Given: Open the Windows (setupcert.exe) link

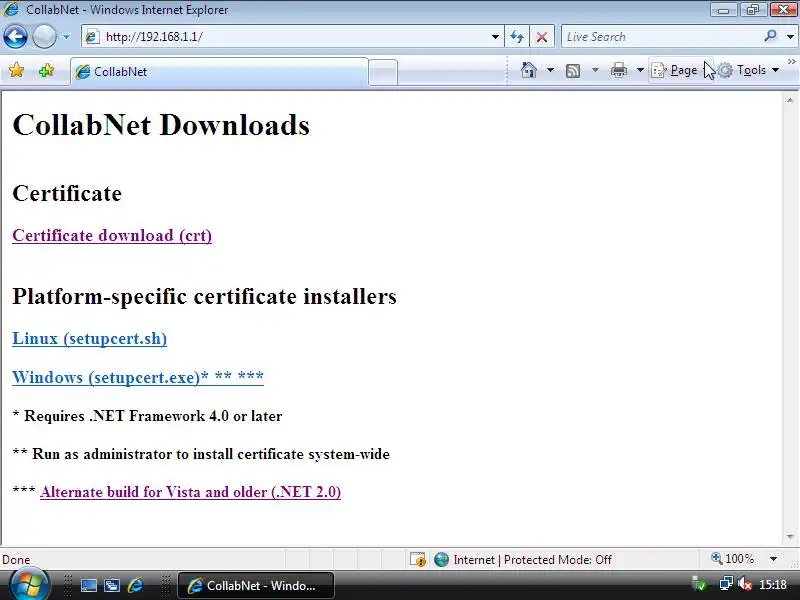Looking at the screenshot, I should pyautogui.click(x=138, y=377).
